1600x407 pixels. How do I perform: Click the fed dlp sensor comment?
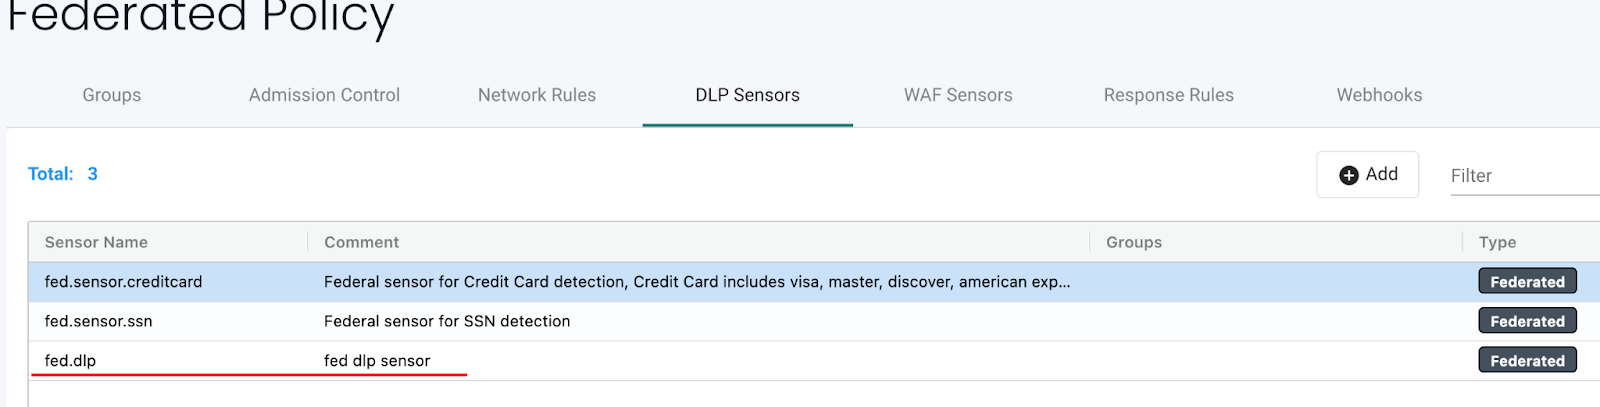coord(377,361)
